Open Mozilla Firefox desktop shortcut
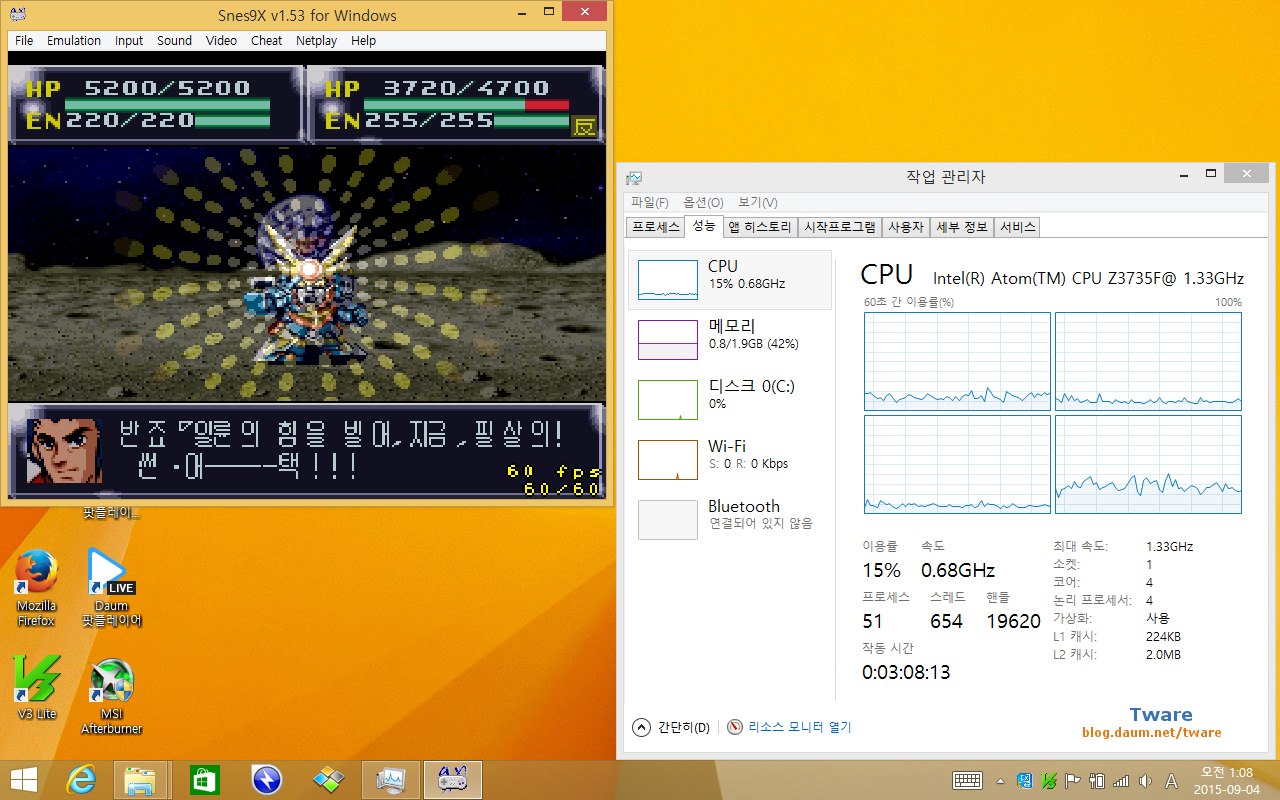Screen dimensions: 1280x800 (36, 589)
